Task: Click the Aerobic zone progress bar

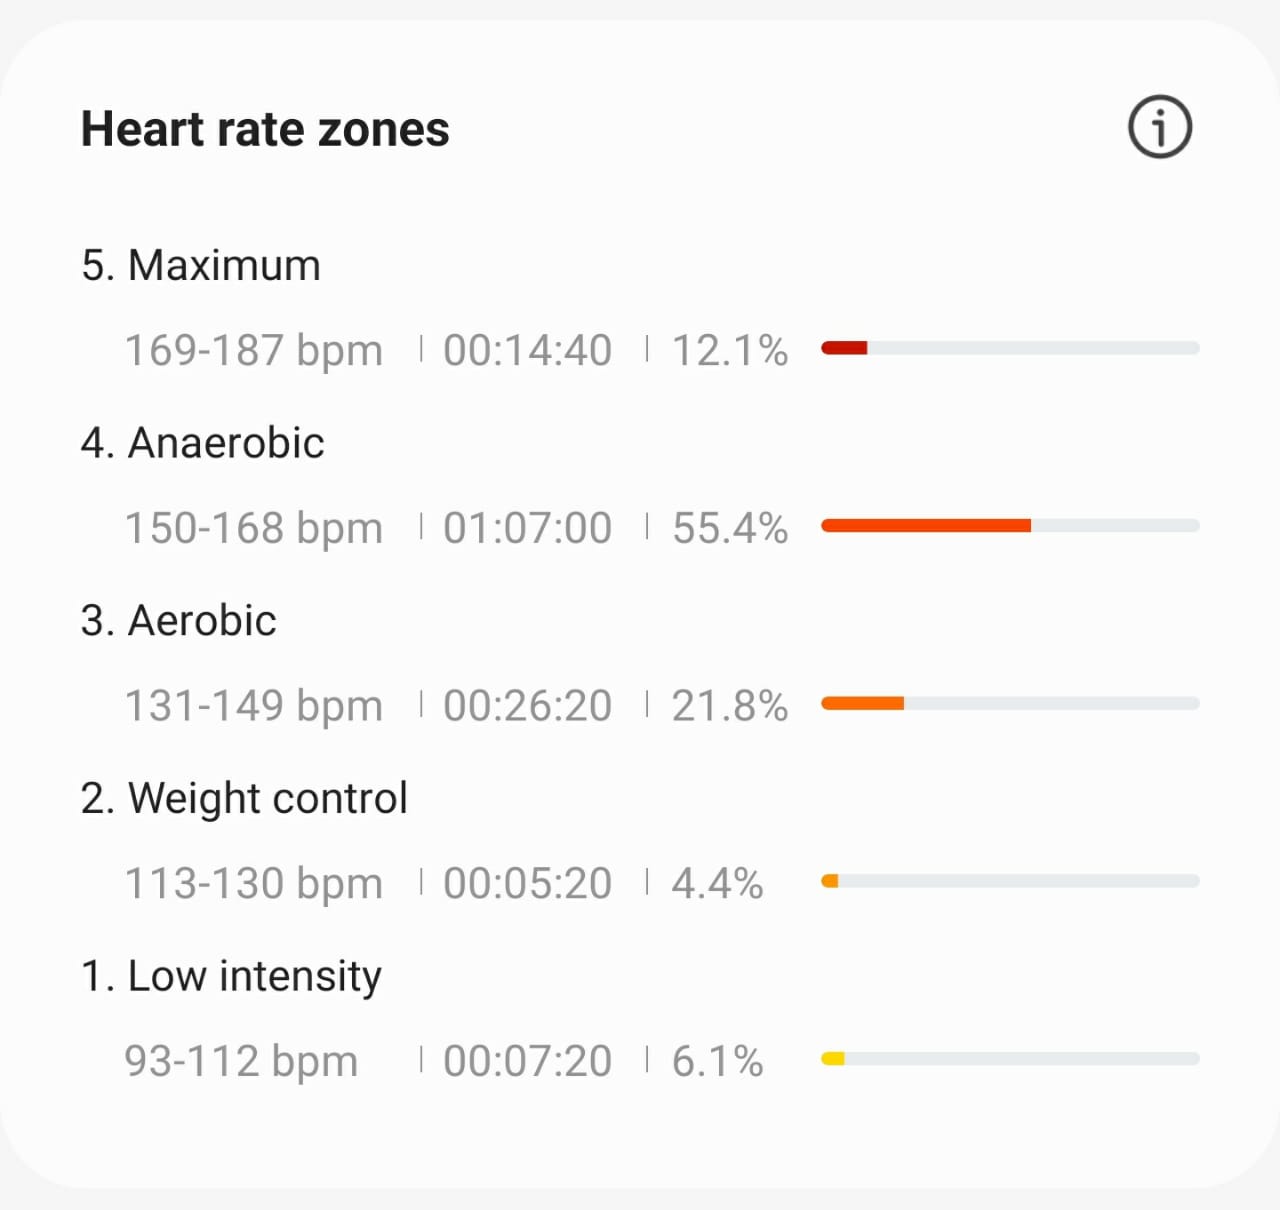Action: pyautogui.click(x=862, y=703)
